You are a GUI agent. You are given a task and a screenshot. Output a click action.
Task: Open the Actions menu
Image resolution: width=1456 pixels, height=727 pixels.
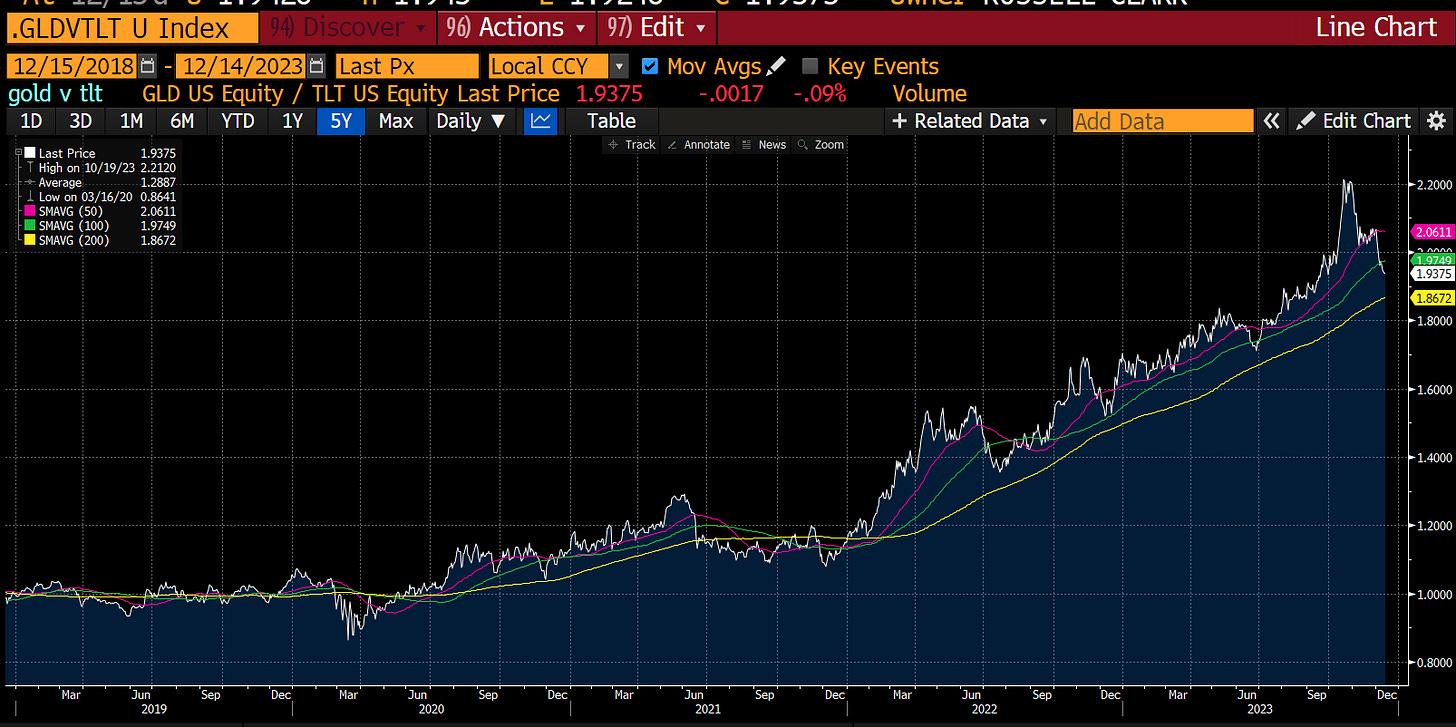click(516, 27)
